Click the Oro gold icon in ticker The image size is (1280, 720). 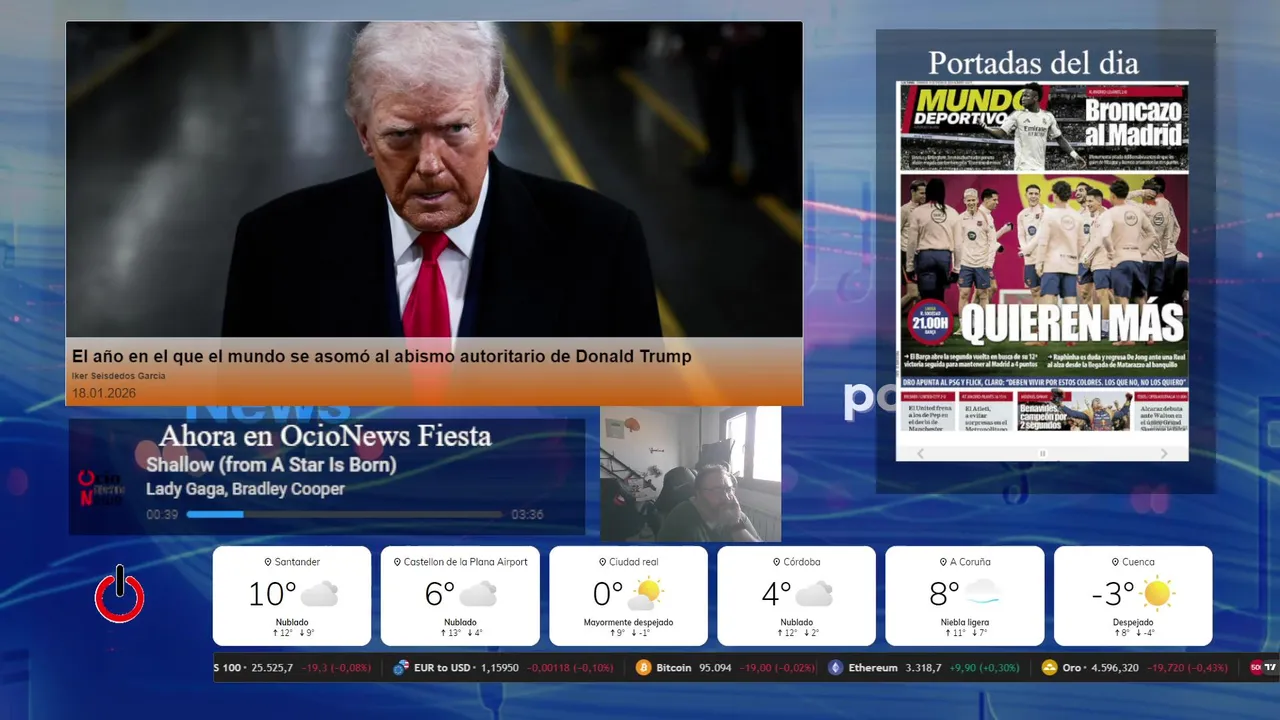click(1049, 667)
